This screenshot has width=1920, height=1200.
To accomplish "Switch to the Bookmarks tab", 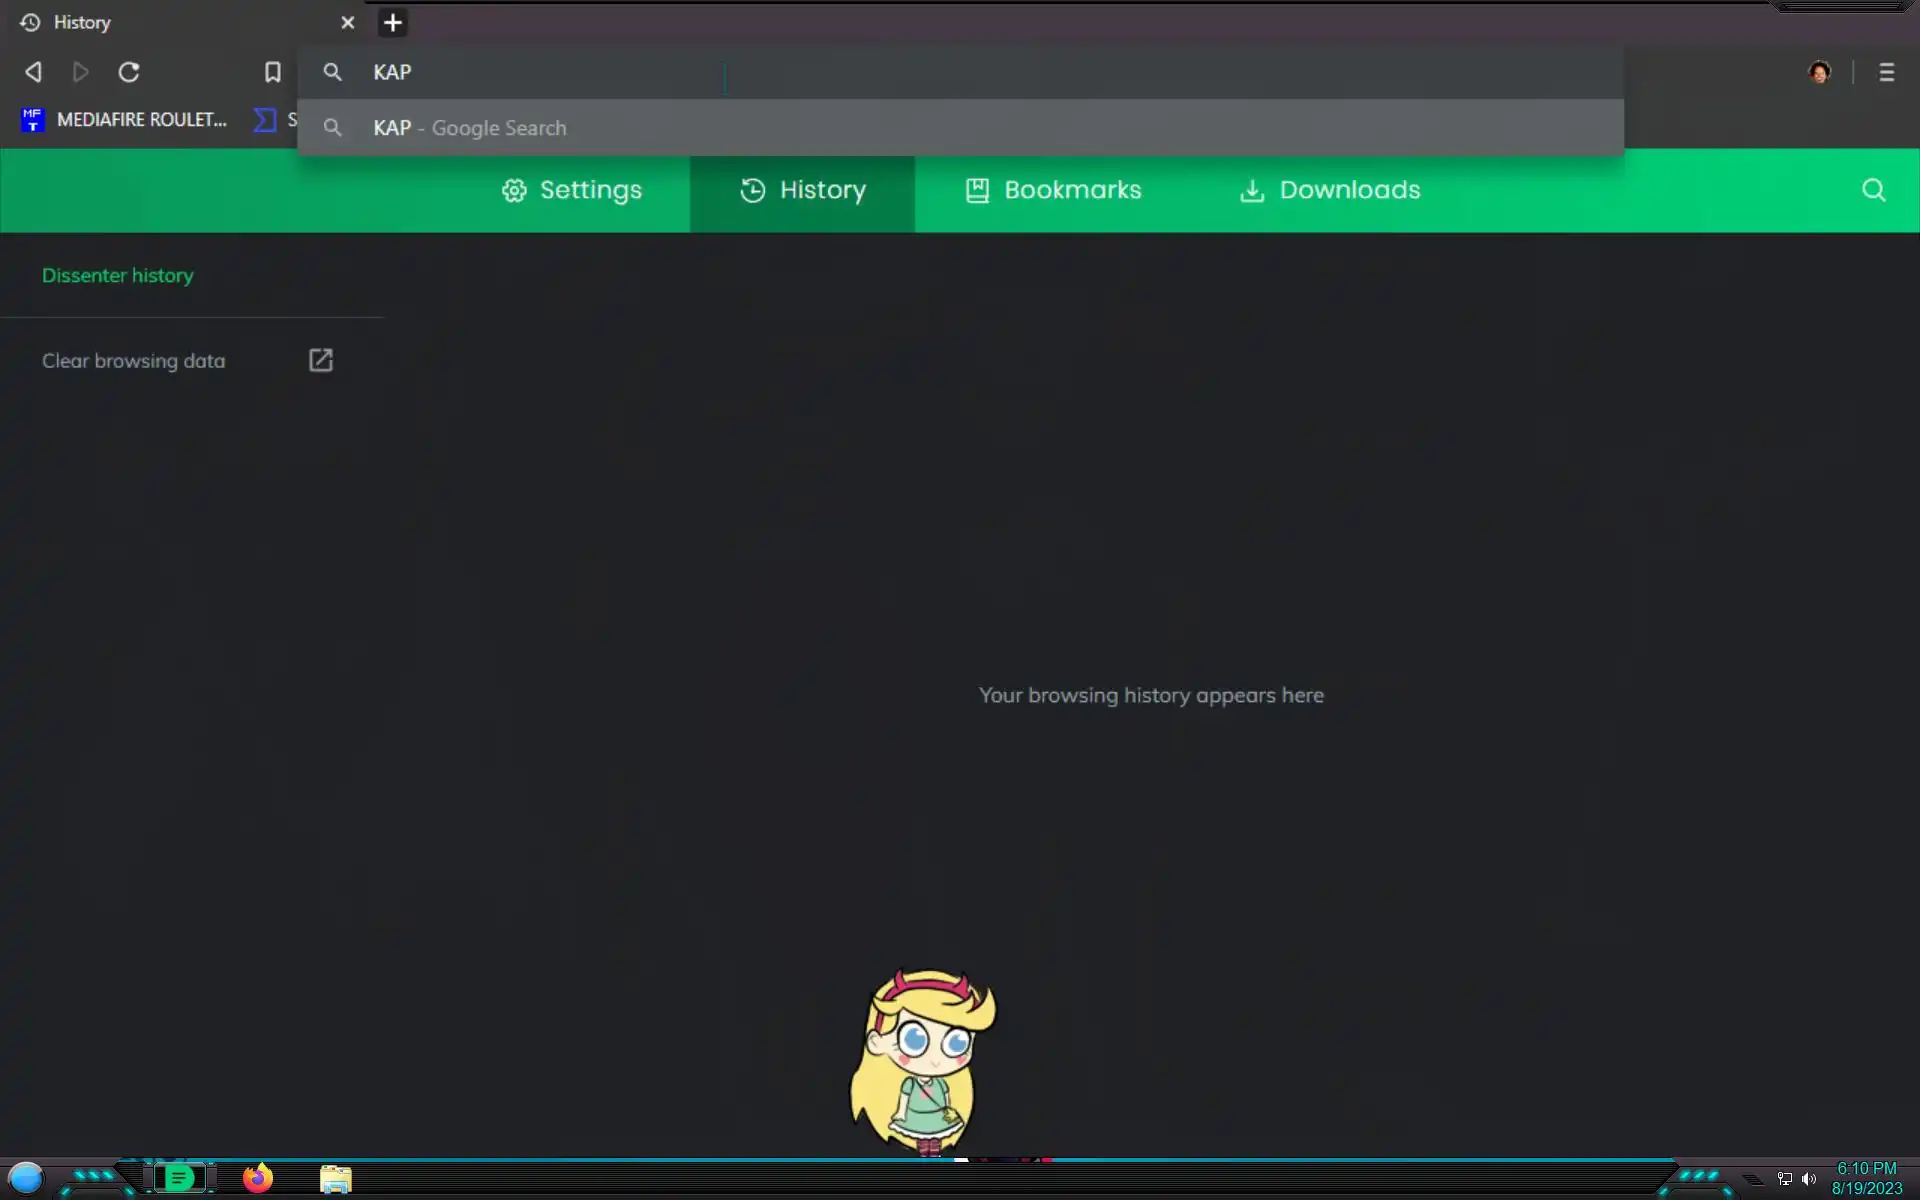I will tap(1053, 190).
